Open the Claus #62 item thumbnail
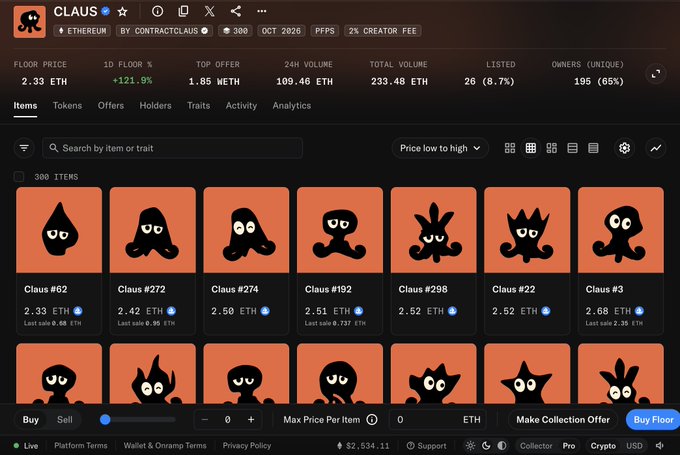The height and width of the screenshot is (455, 680). (59, 230)
